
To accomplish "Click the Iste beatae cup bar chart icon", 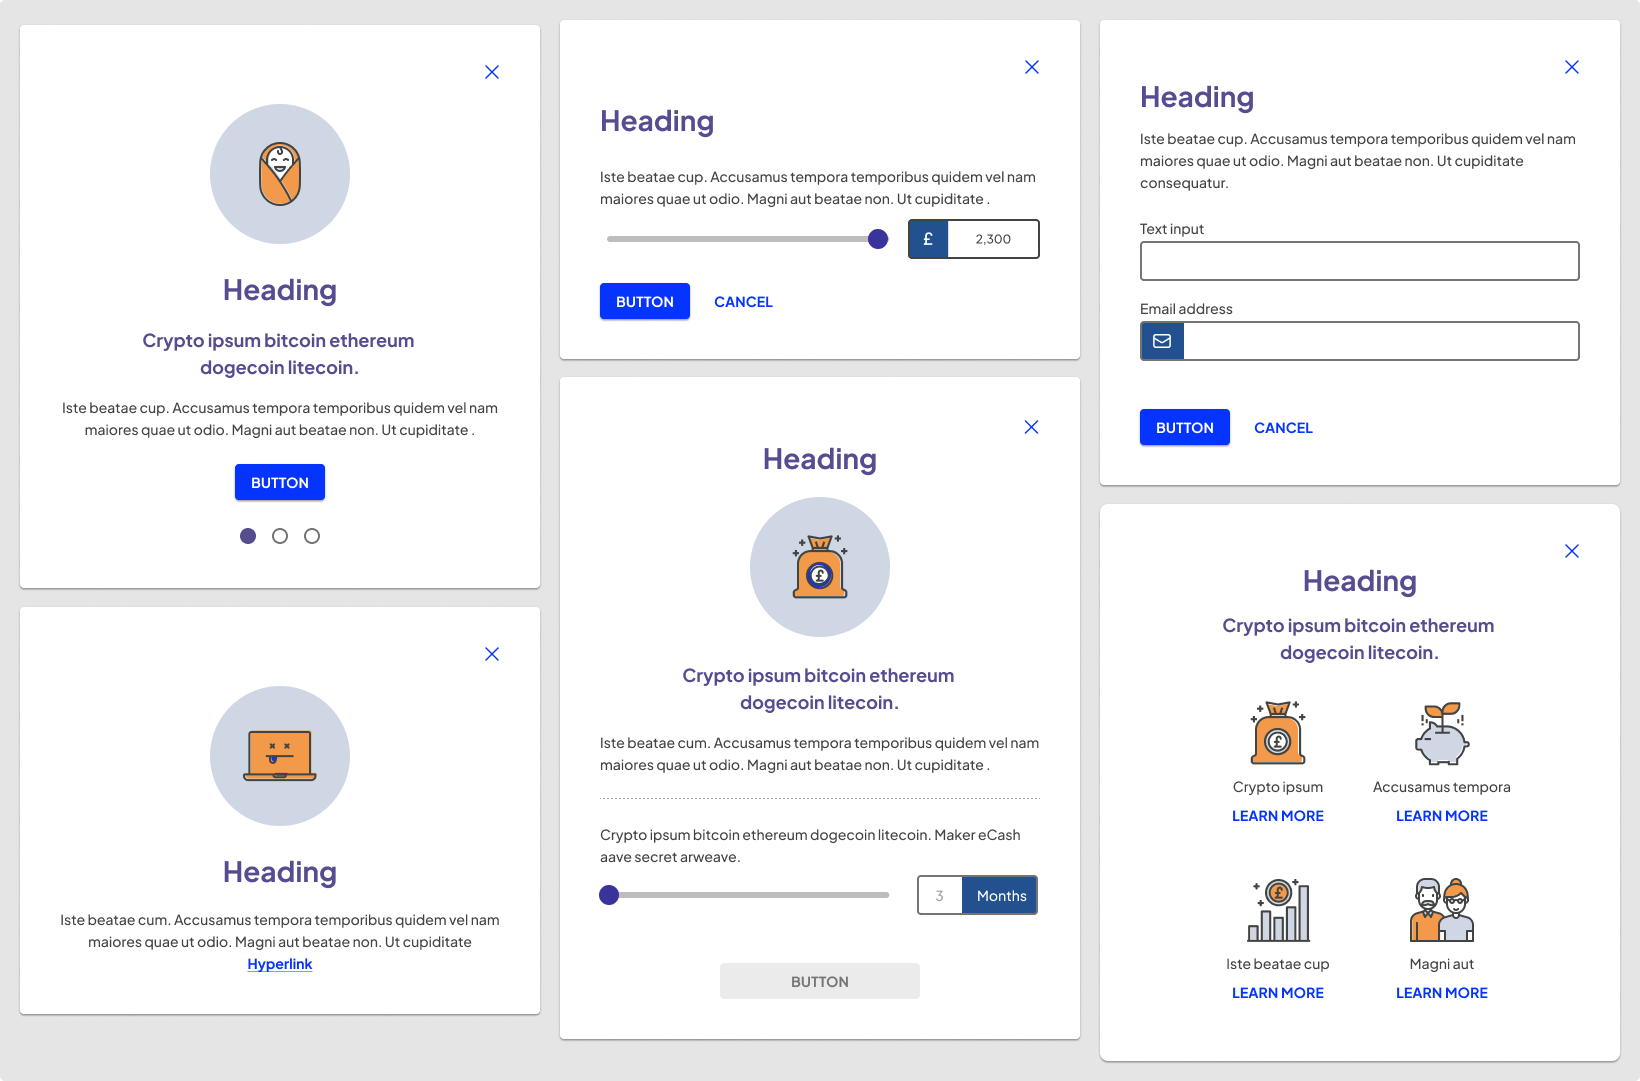I will [x=1278, y=910].
